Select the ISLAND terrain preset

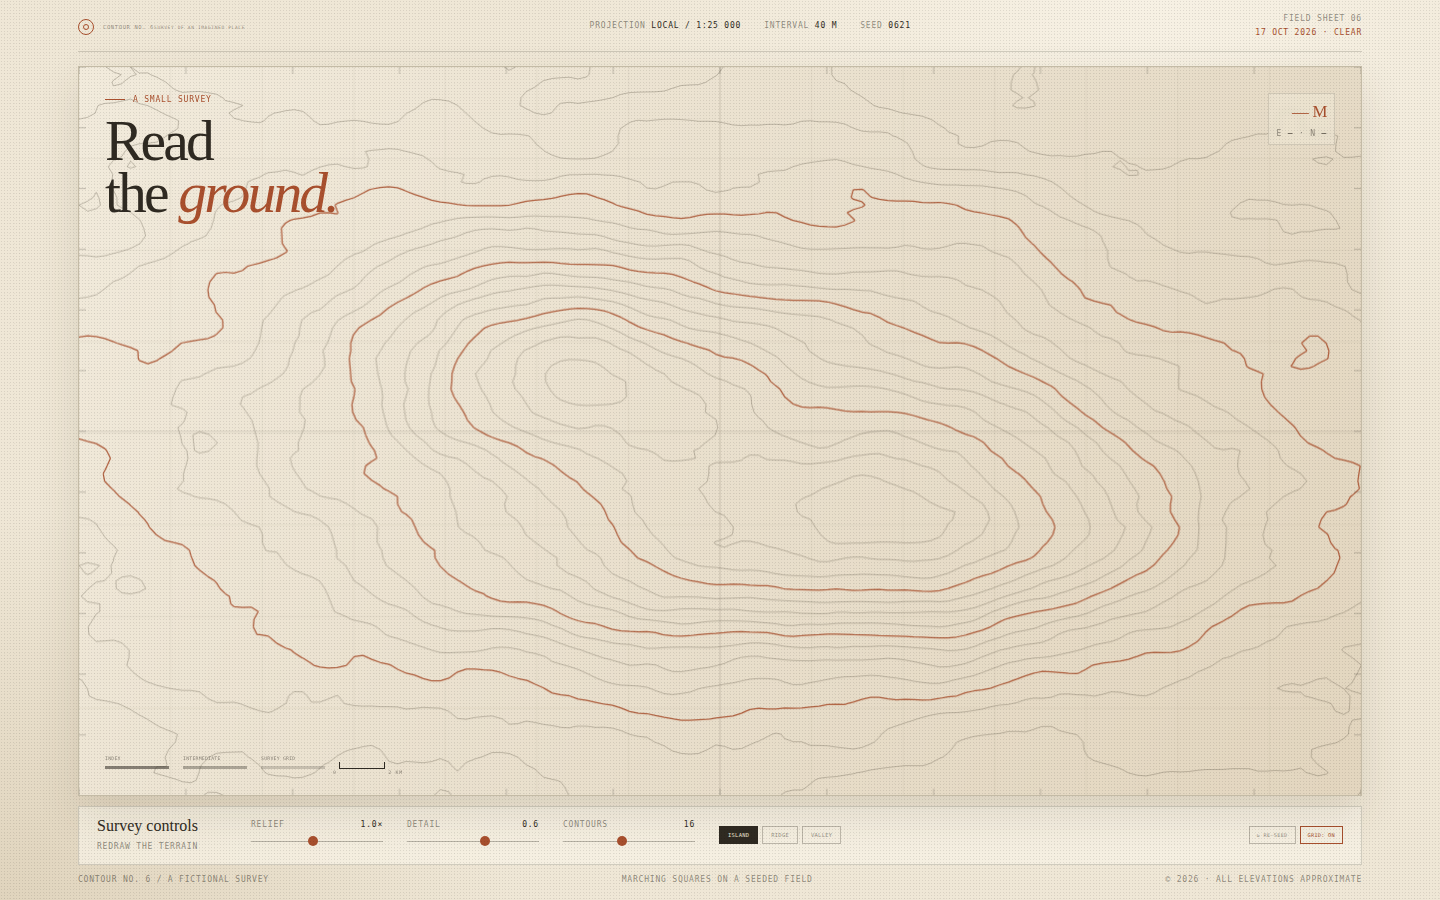[738, 835]
